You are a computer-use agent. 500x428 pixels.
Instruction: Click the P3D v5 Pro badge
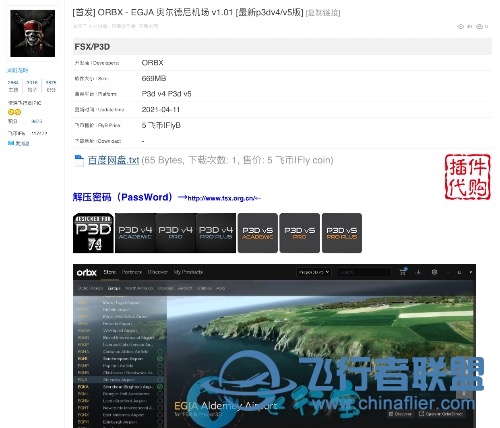pos(300,233)
